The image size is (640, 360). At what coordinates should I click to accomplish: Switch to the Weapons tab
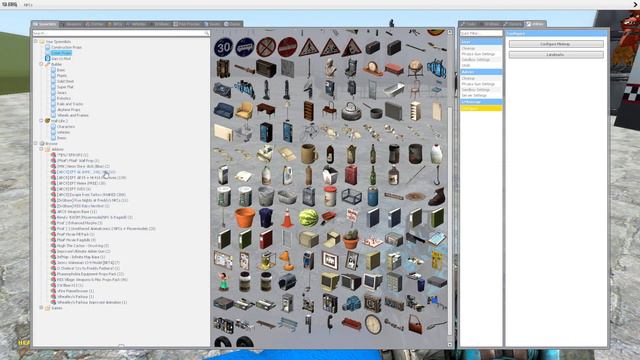(x=71, y=24)
